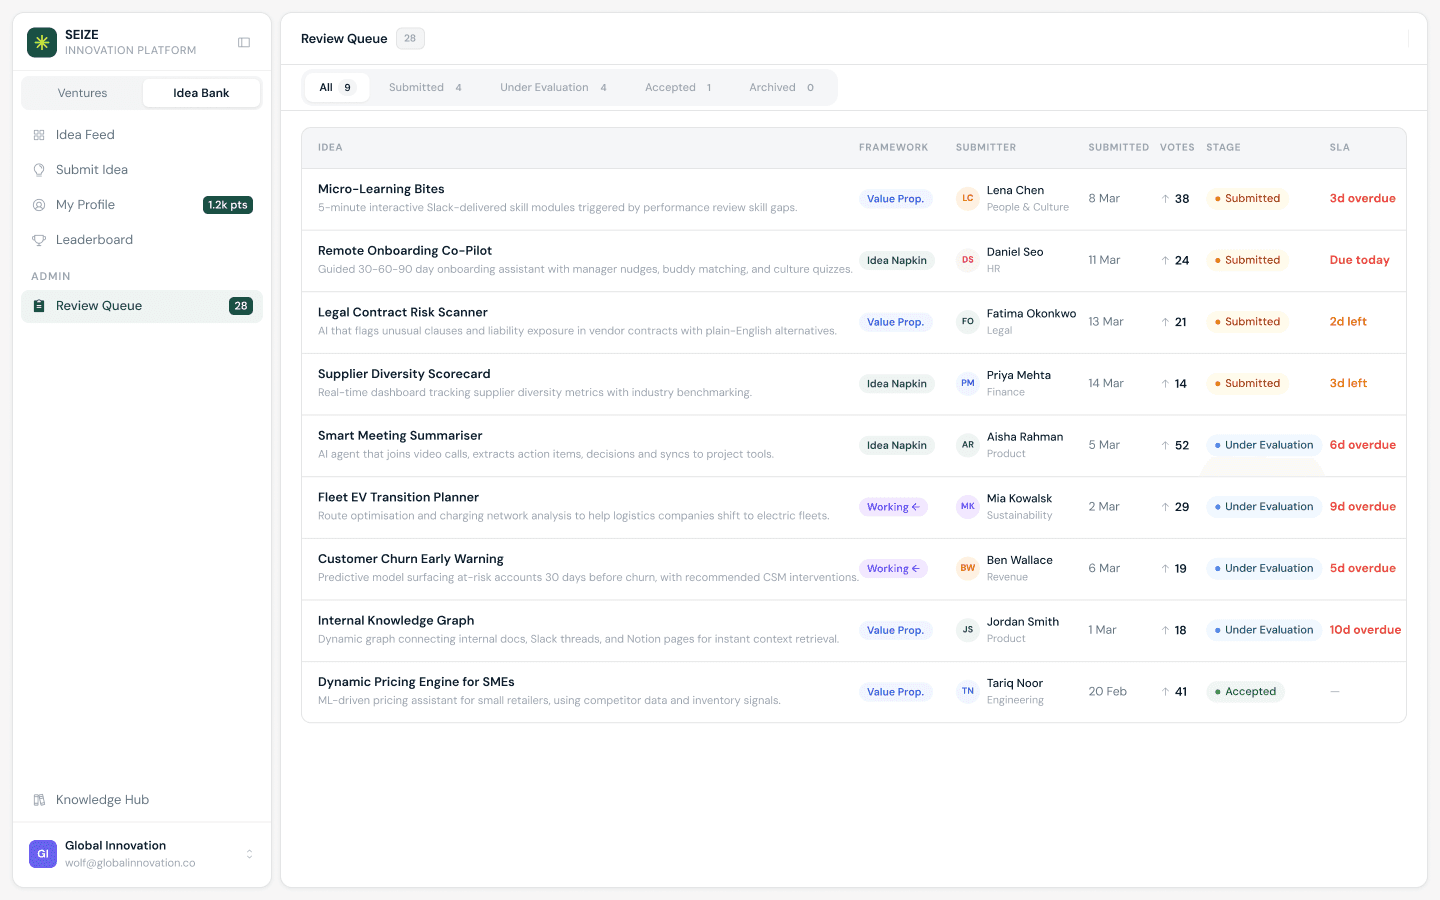Open Review Queue in sidebar
The image size is (1440, 900).
point(142,306)
